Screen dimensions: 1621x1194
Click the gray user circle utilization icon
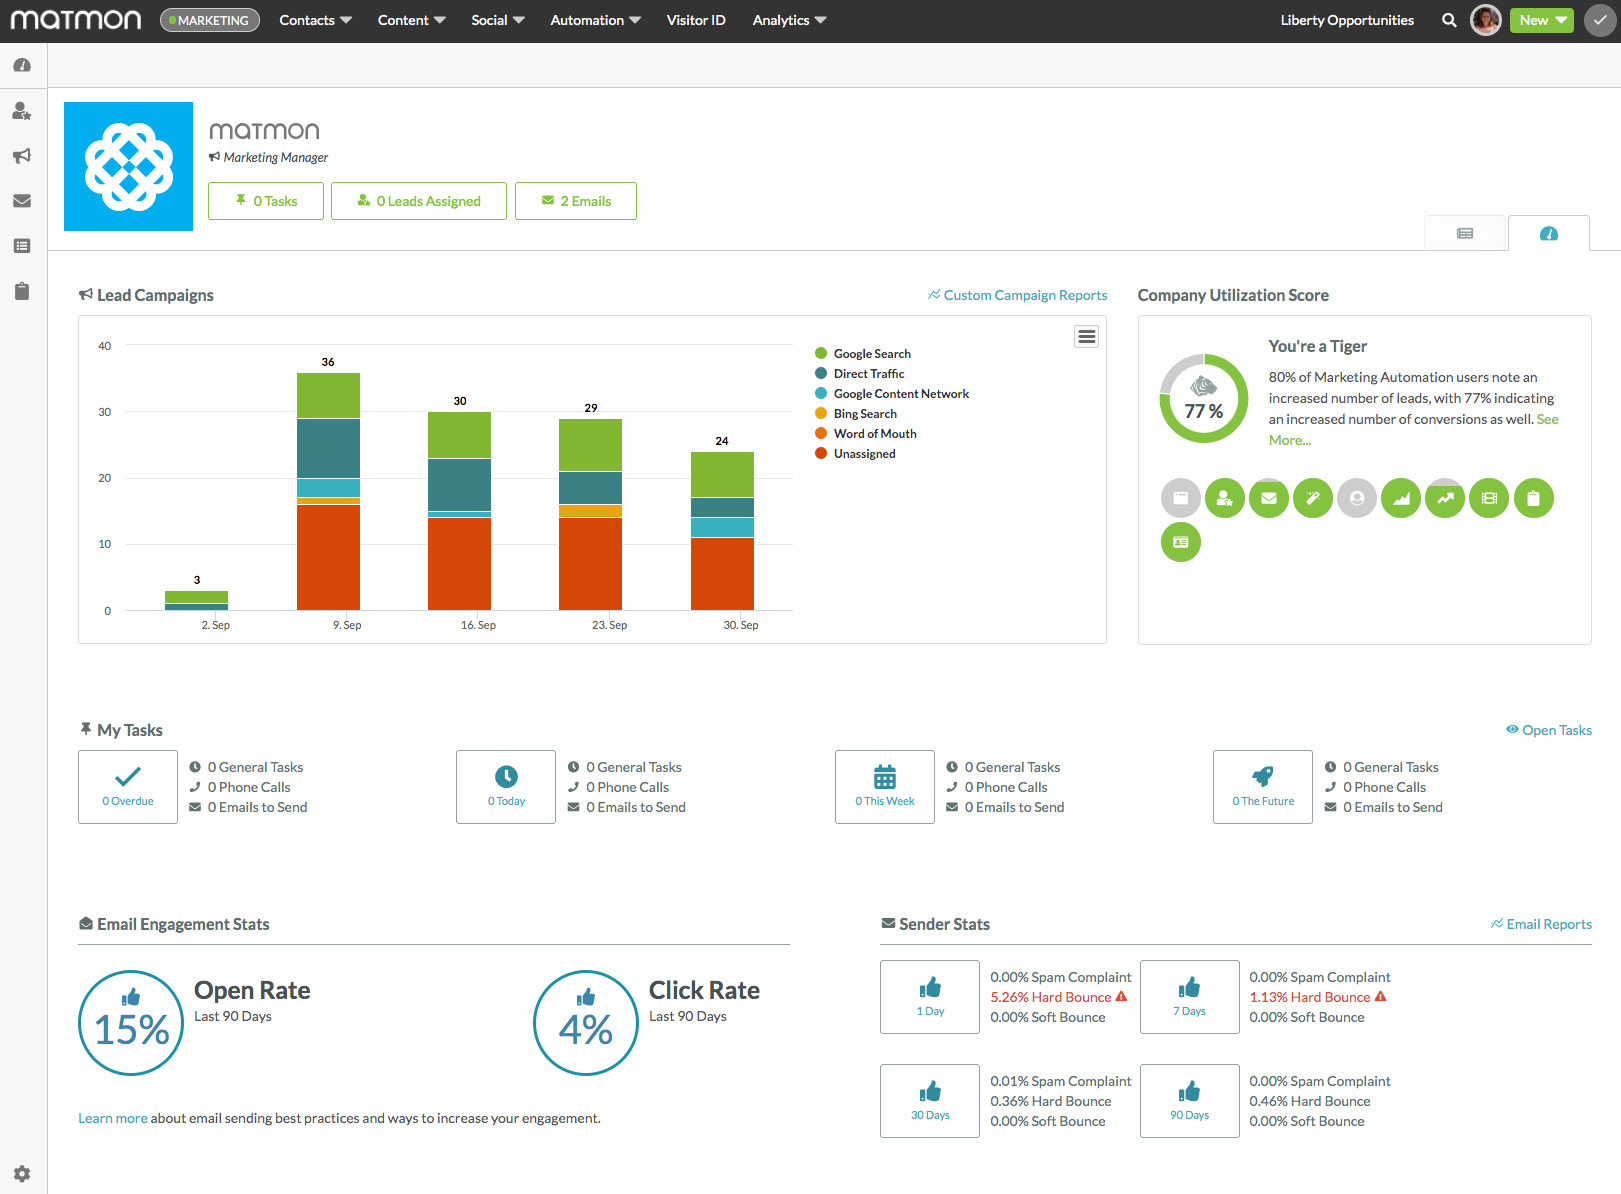coord(1357,498)
